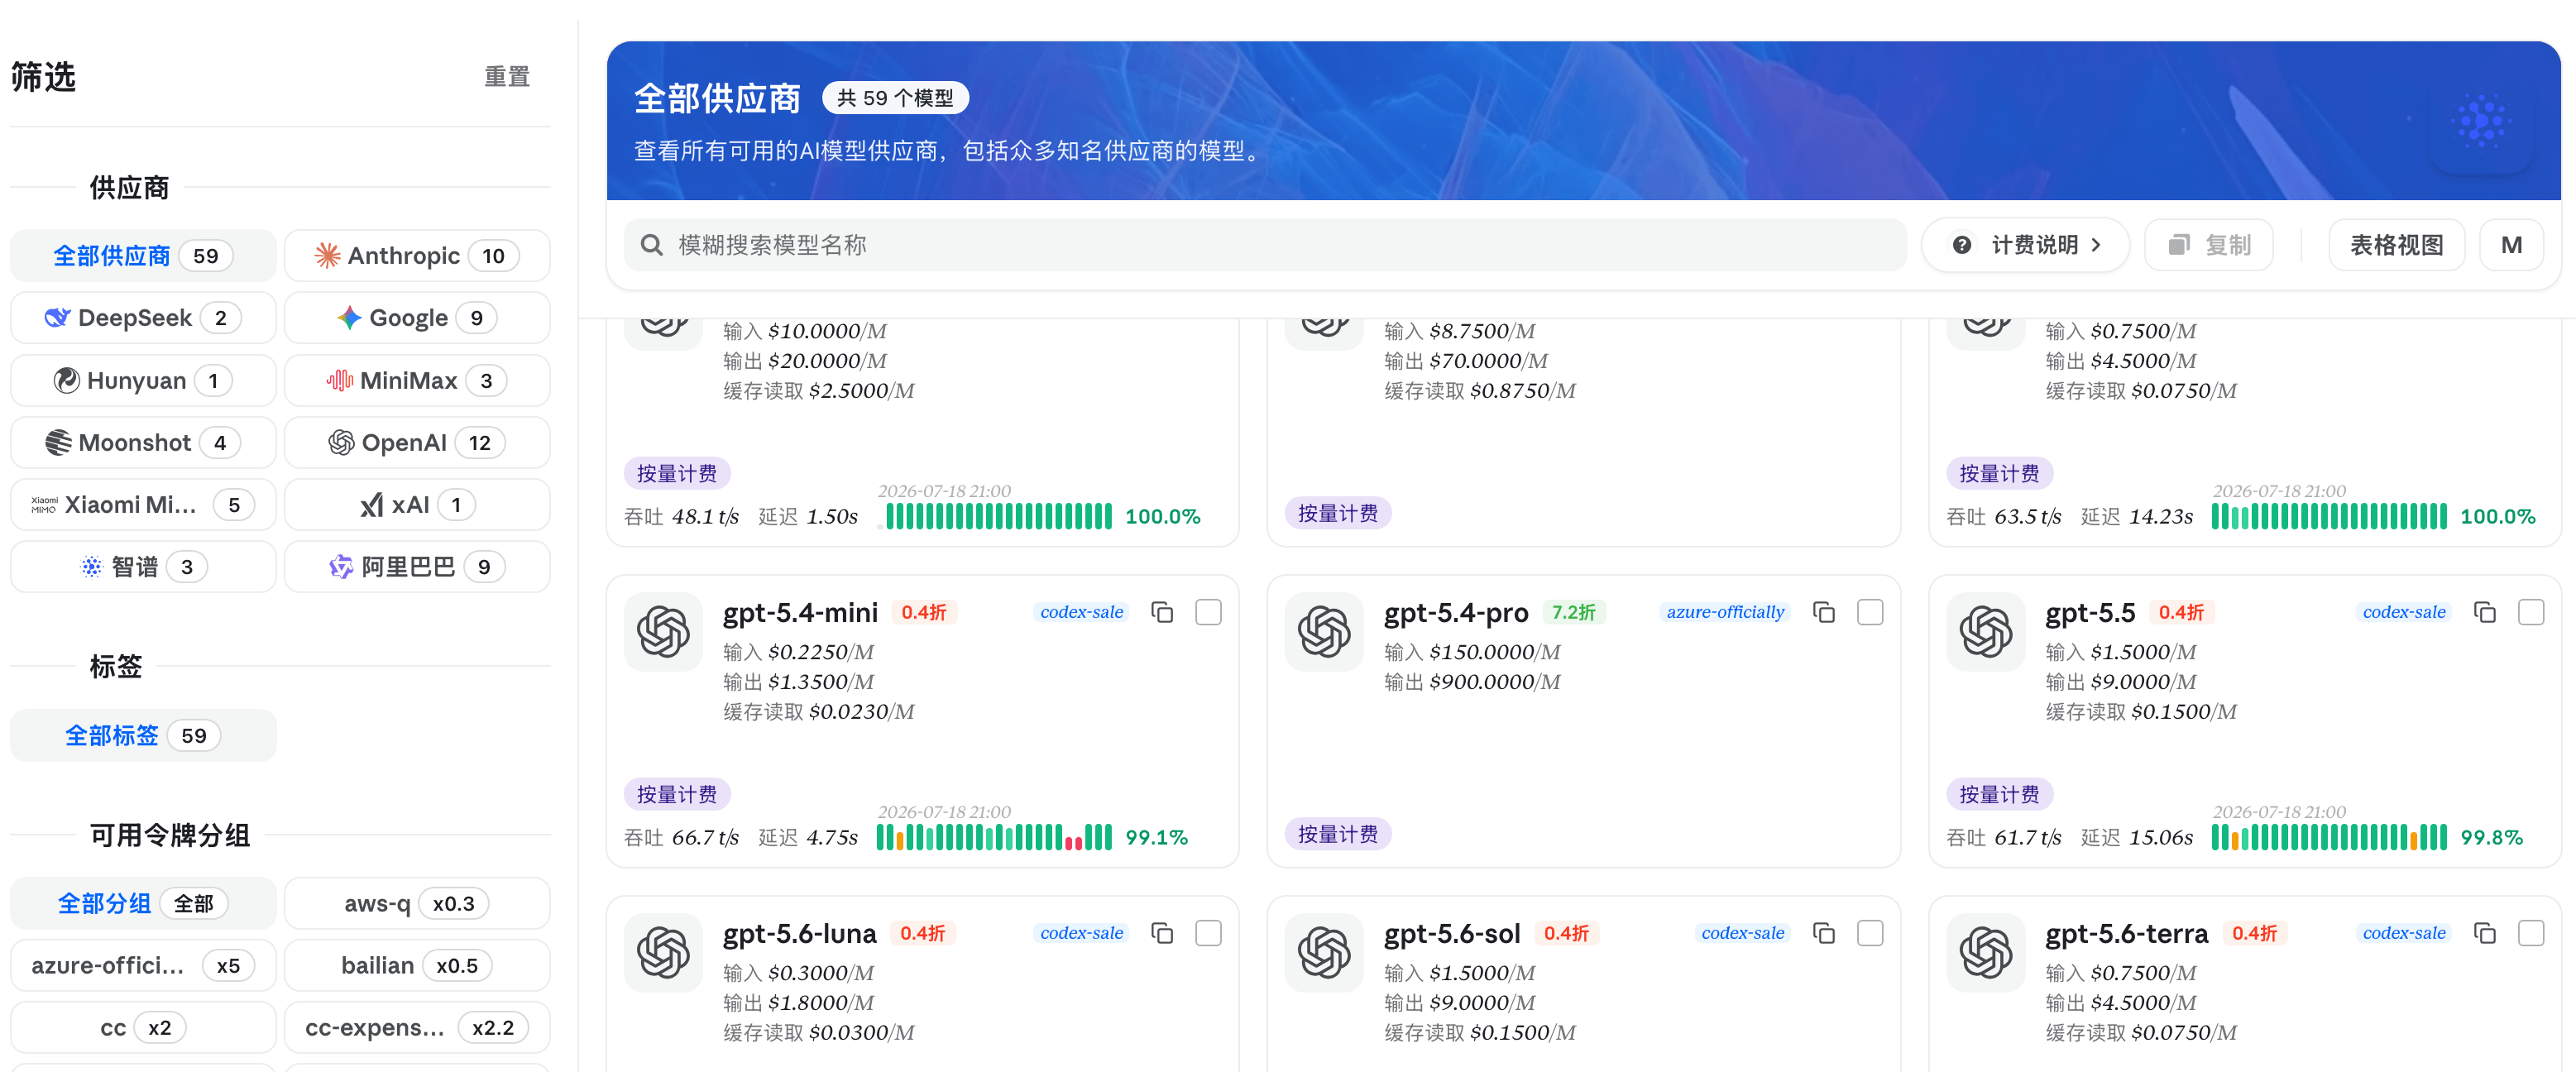Click the 复制 copy button in toolbar
The height and width of the screenshot is (1072, 2576).
(2209, 245)
